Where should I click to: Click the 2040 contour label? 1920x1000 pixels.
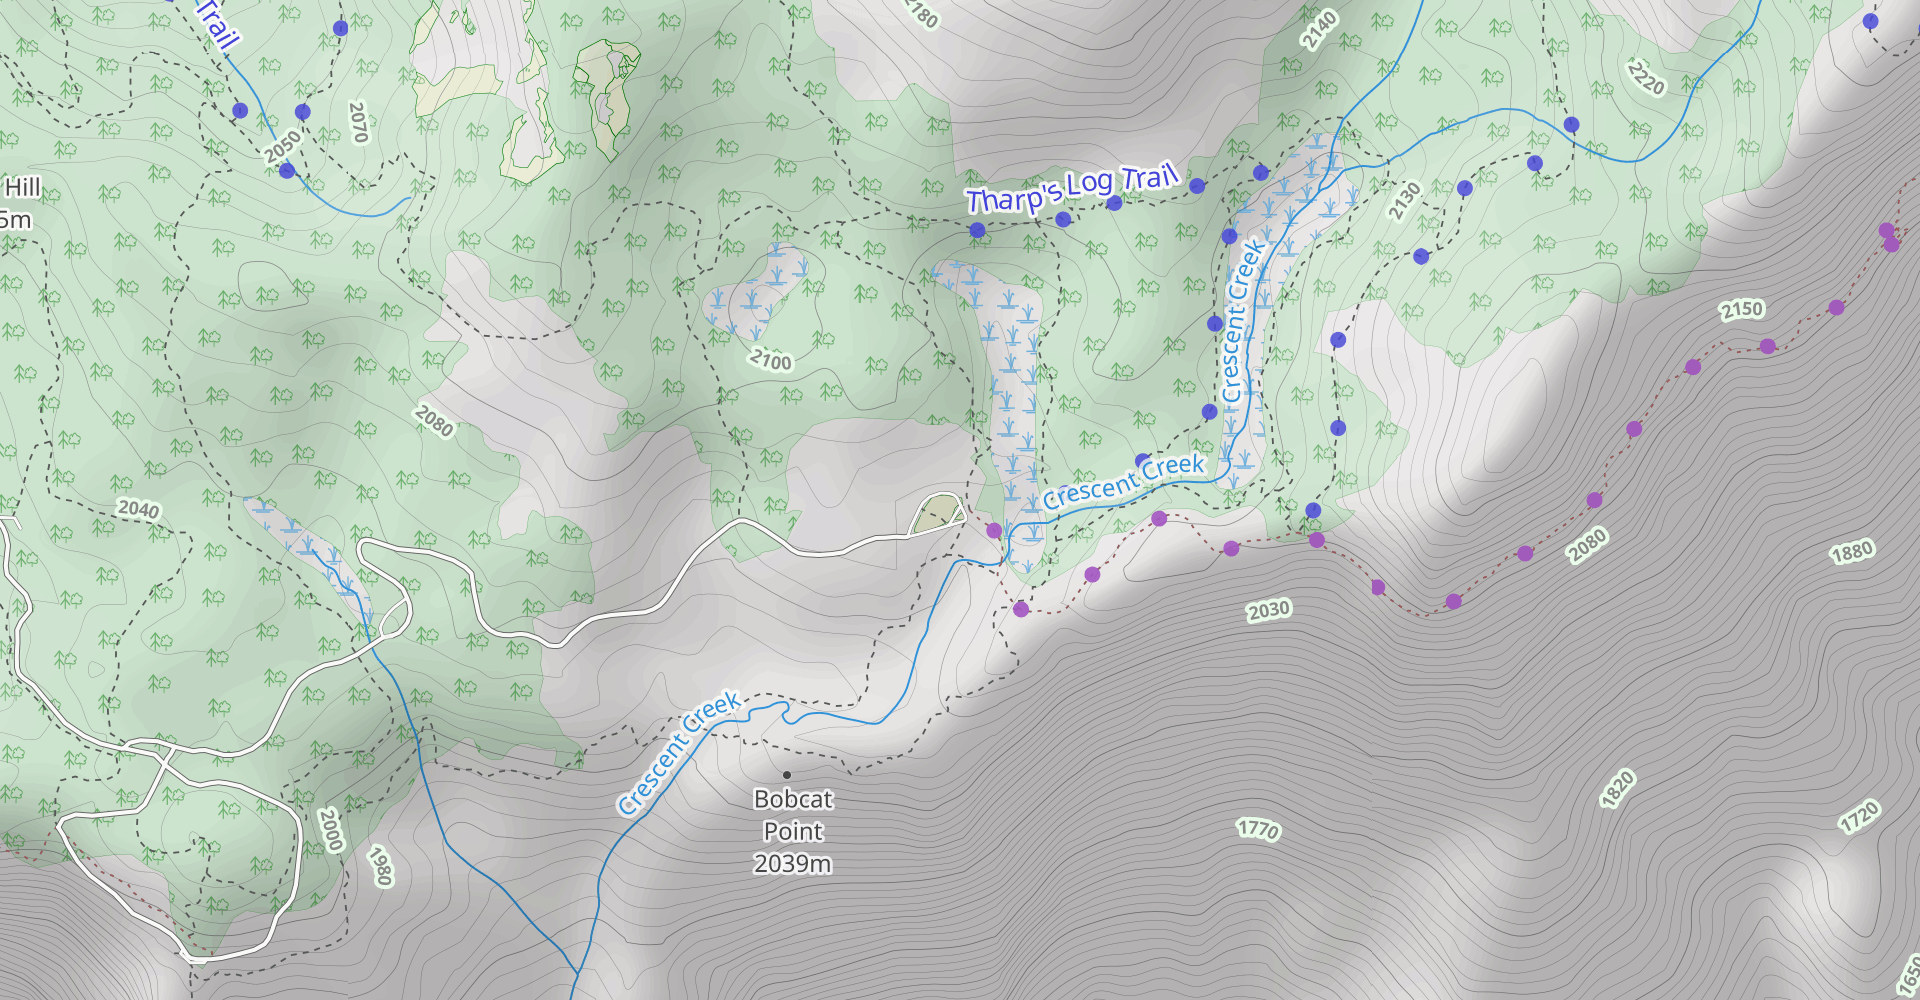coord(138,509)
